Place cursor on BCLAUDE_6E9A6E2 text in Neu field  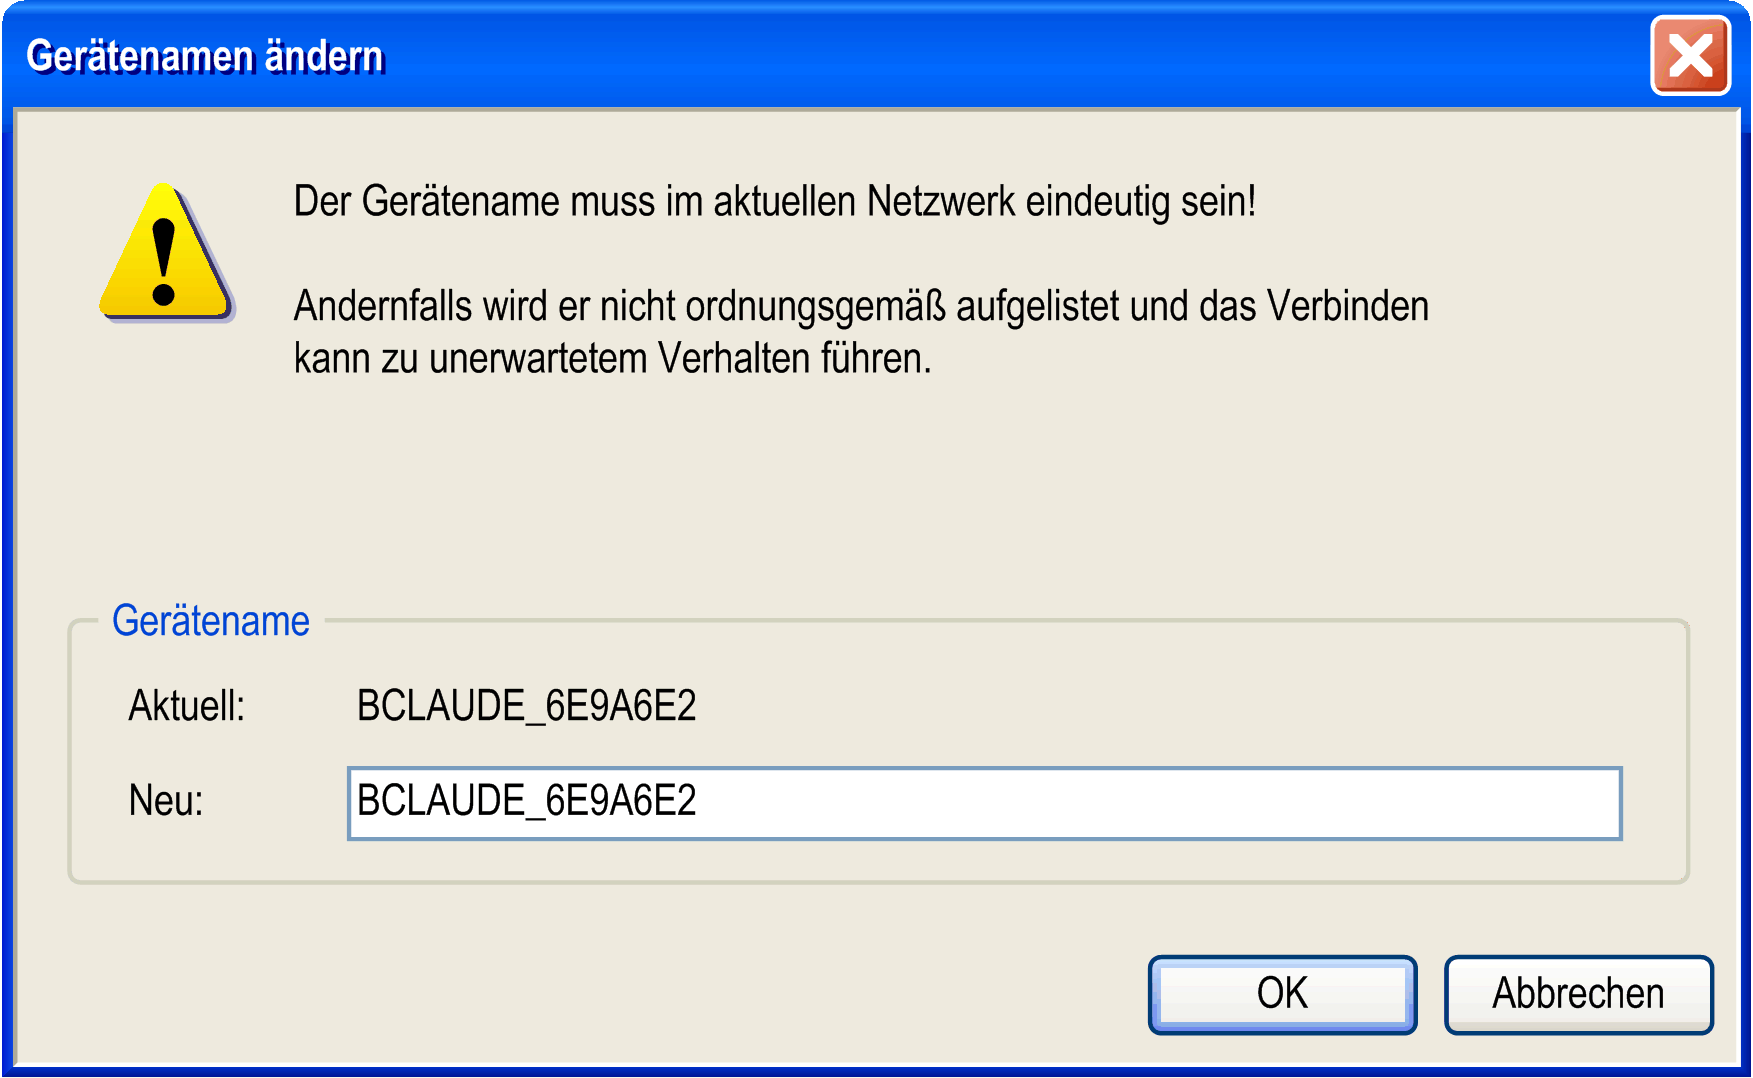point(526,801)
